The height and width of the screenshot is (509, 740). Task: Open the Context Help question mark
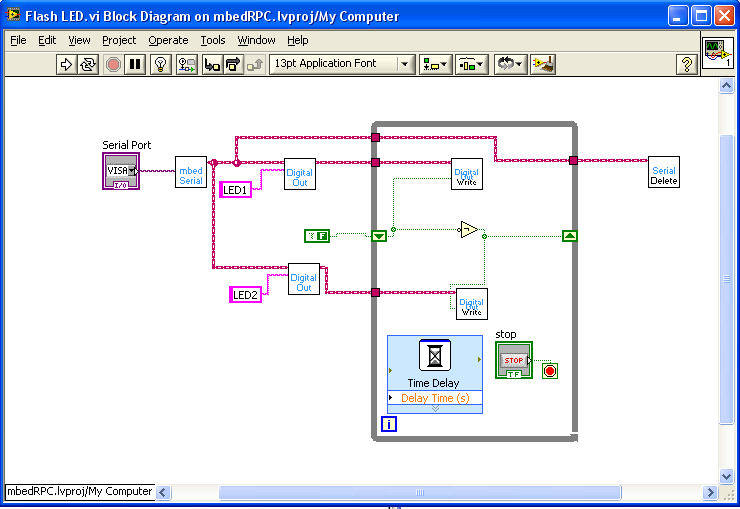tap(687, 64)
